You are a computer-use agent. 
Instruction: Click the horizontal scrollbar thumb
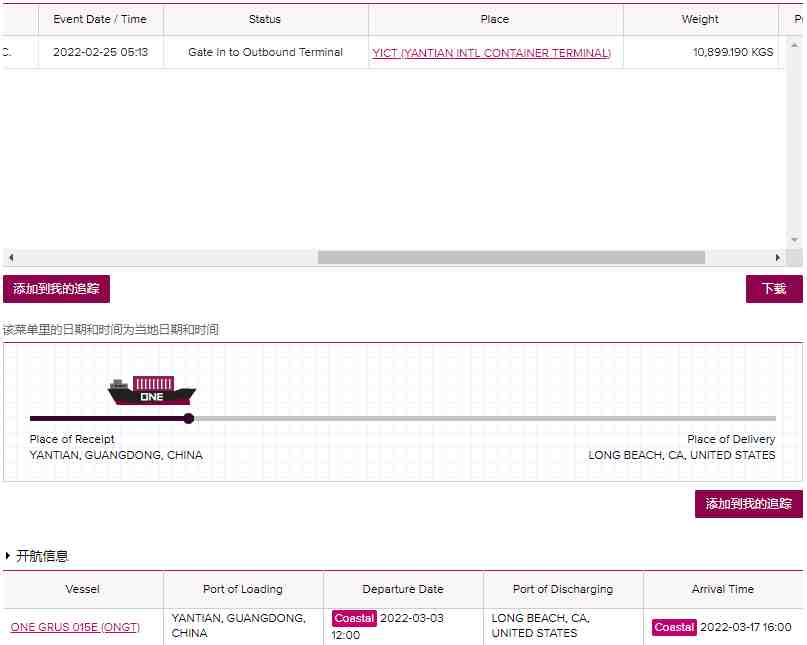(x=512, y=257)
